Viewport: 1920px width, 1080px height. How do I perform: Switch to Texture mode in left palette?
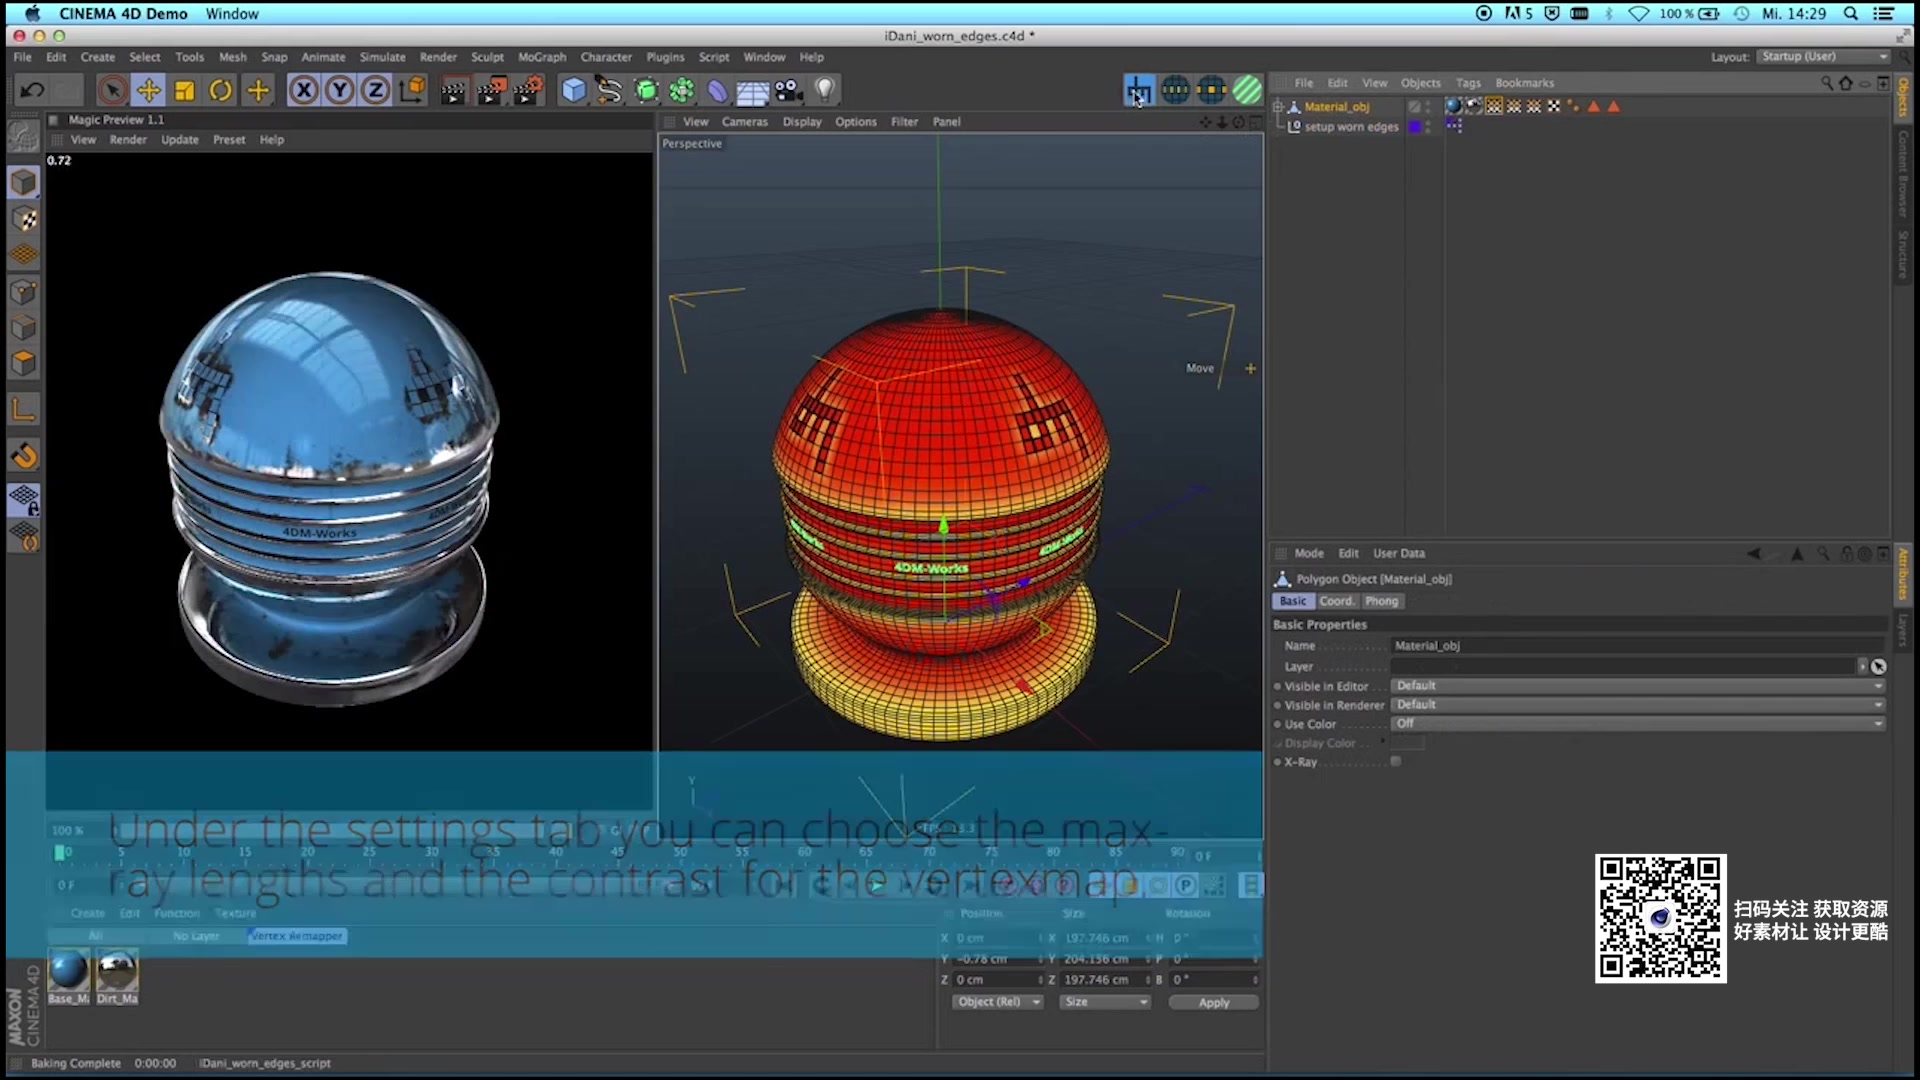24,219
